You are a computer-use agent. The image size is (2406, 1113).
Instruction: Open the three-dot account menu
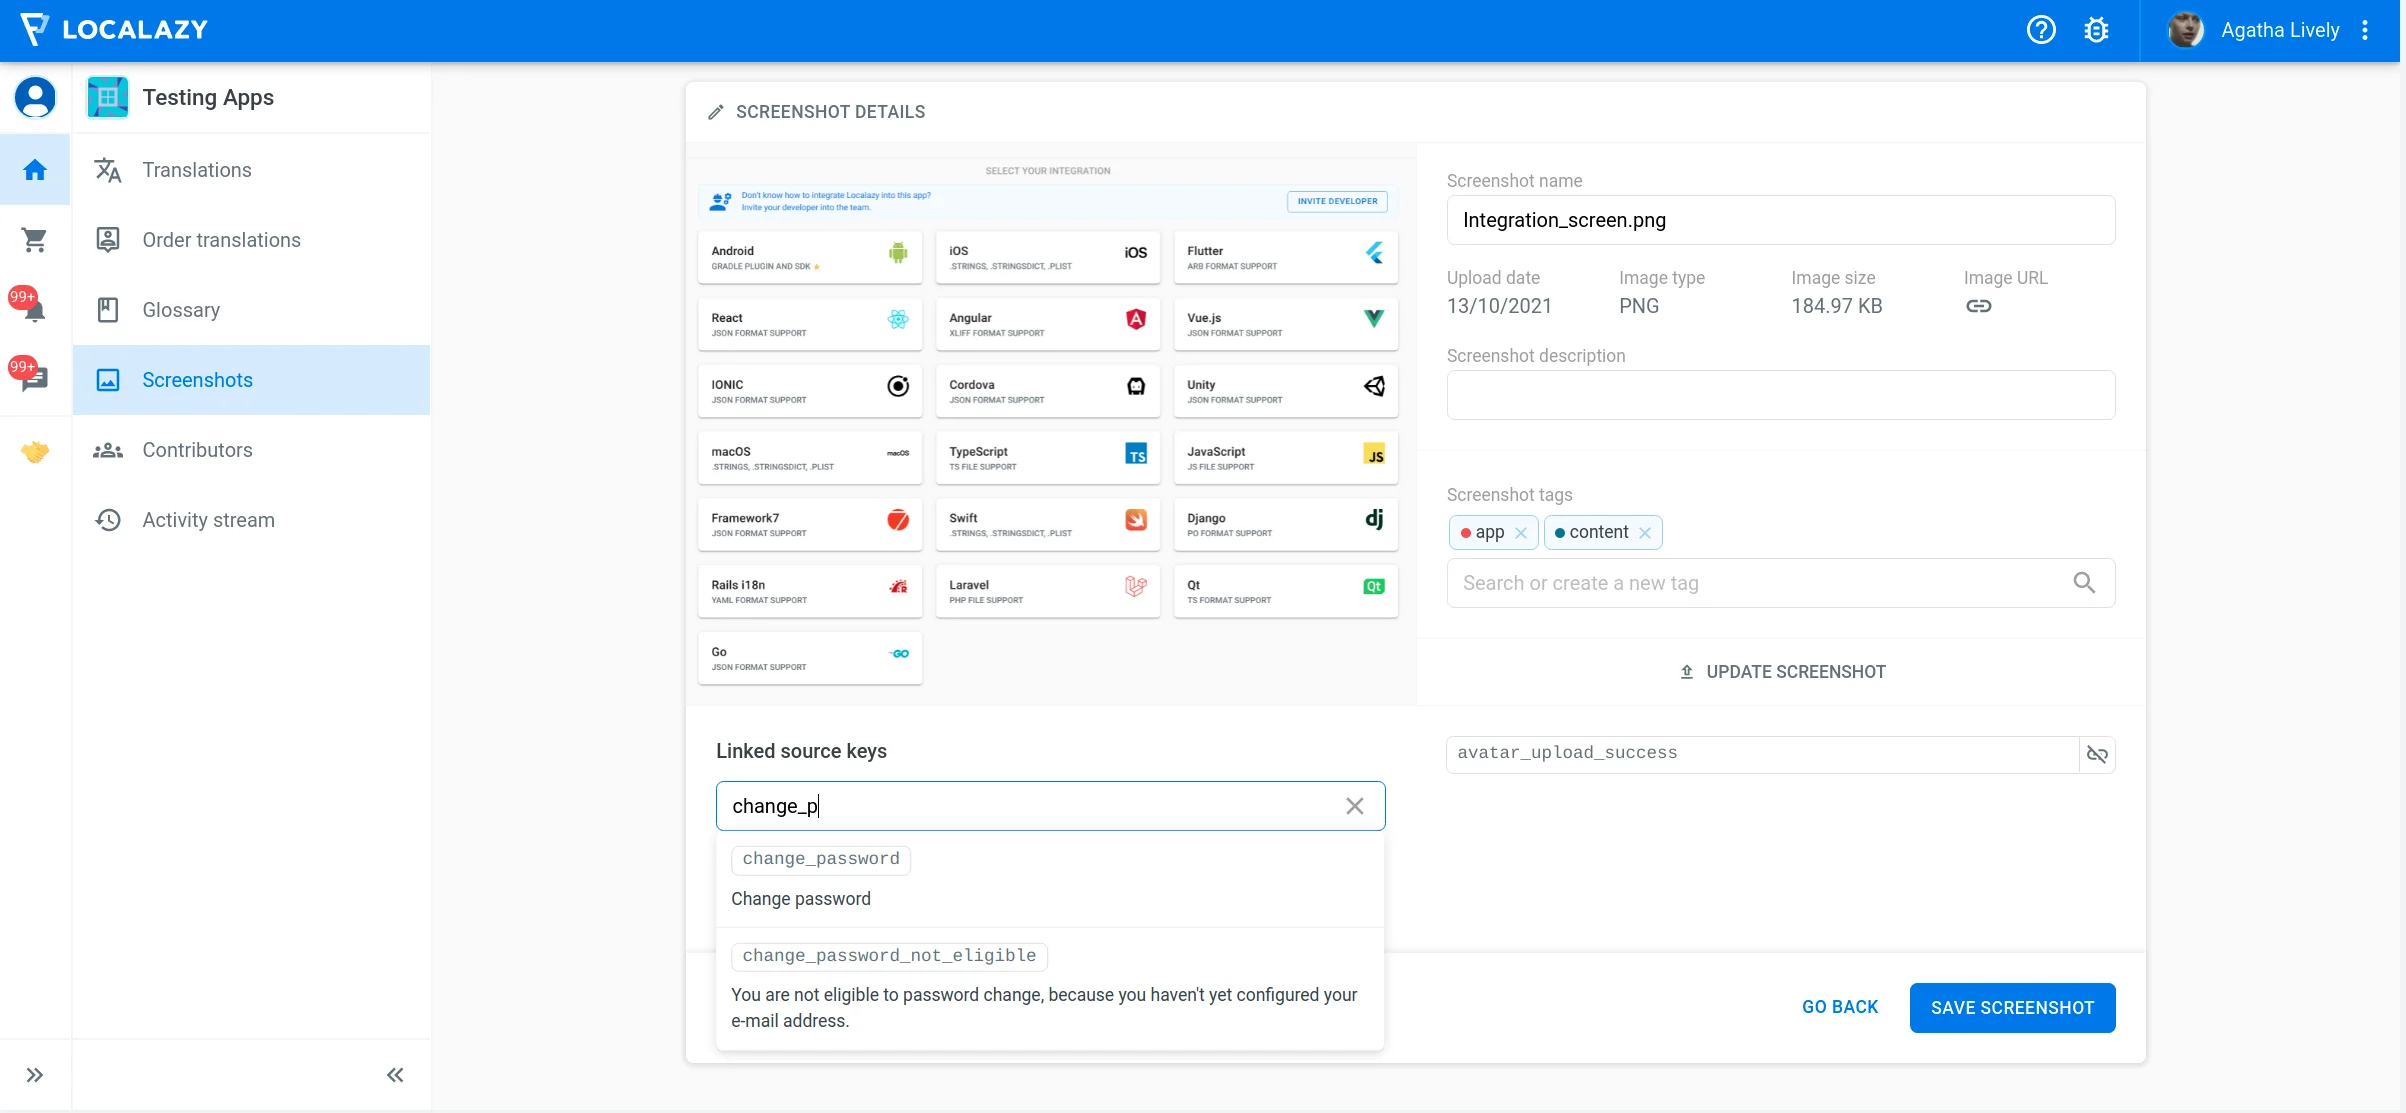[x=2365, y=30]
